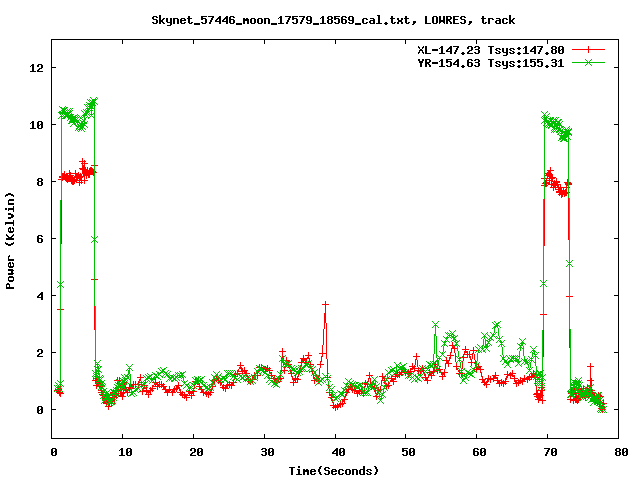This screenshot has height=480, width=640.
Task: Click the x-axis tick label 60
Action: (x=479, y=452)
